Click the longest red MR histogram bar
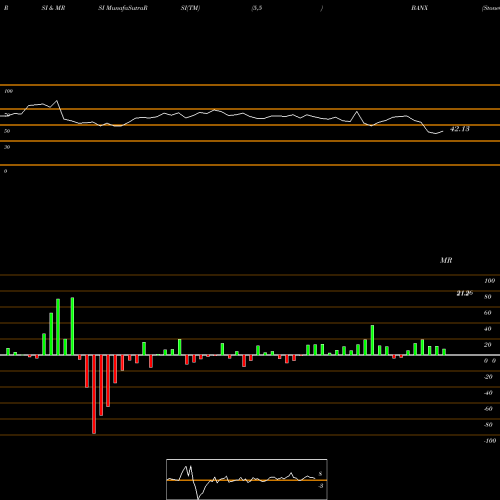Viewport: 500px width, 500px height. coord(94,394)
